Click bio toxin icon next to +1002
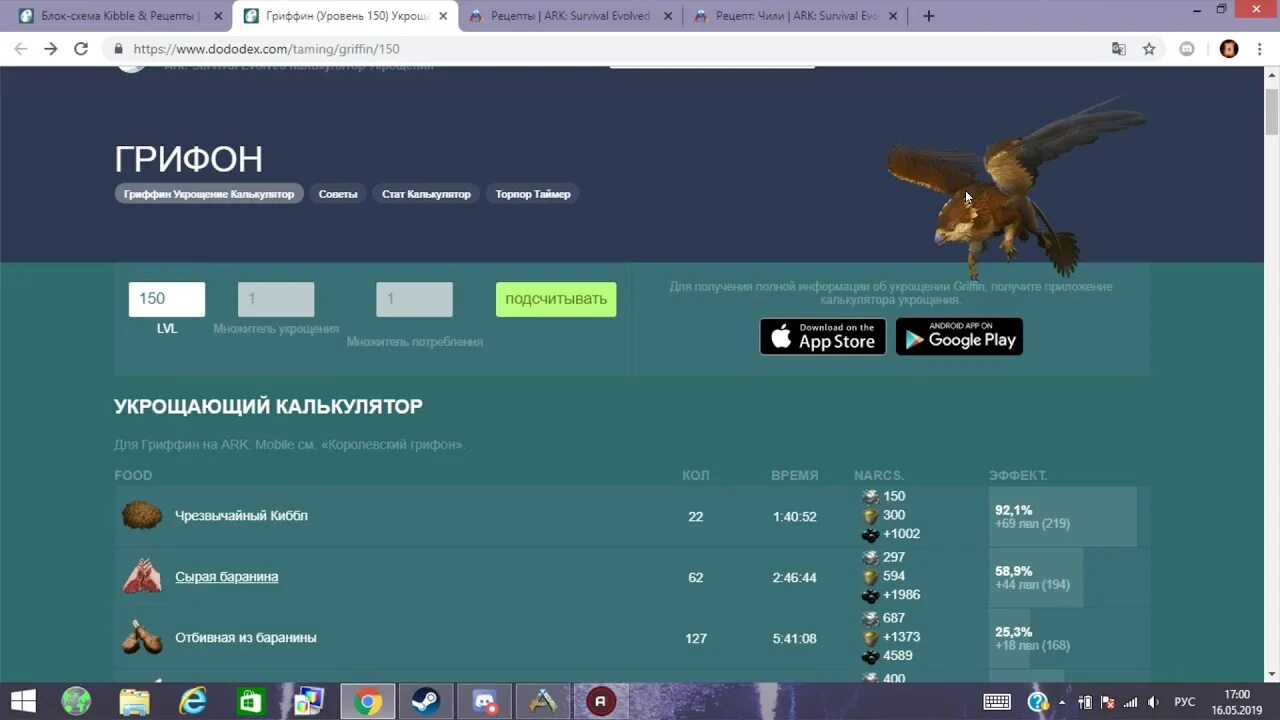Viewport: 1280px width, 720px height. pos(870,535)
